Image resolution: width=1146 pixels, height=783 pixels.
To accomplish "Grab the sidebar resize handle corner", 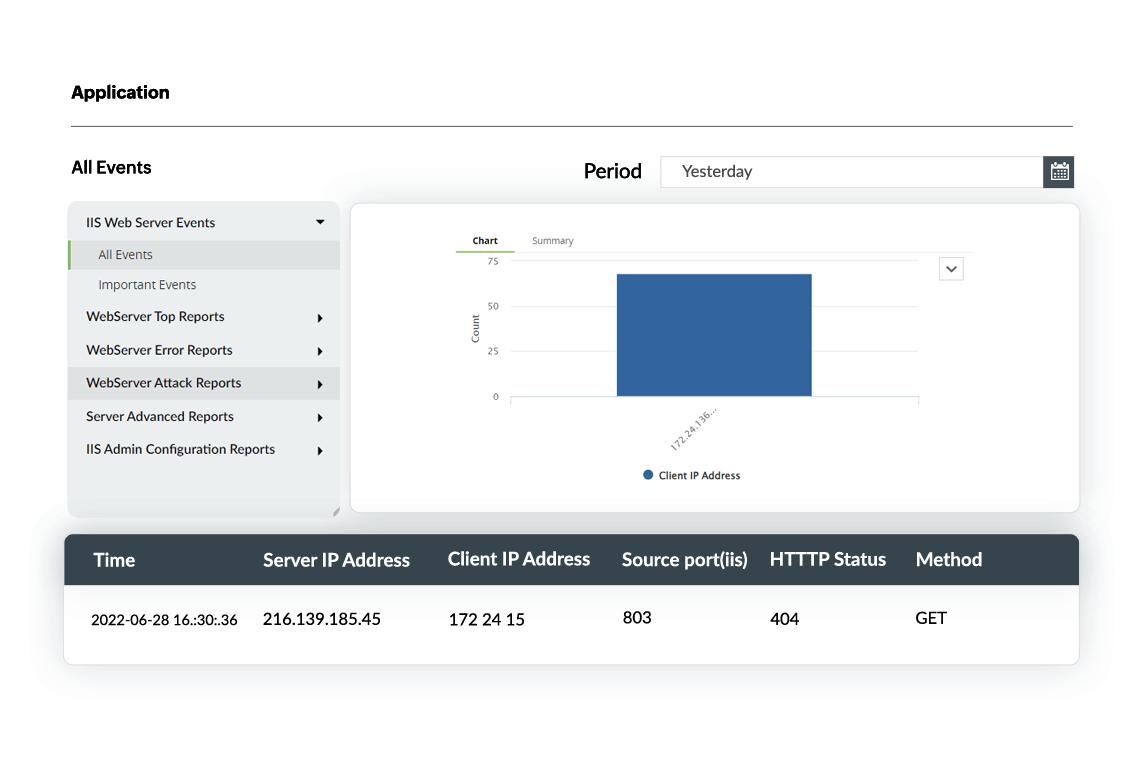I will tap(335, 512).
